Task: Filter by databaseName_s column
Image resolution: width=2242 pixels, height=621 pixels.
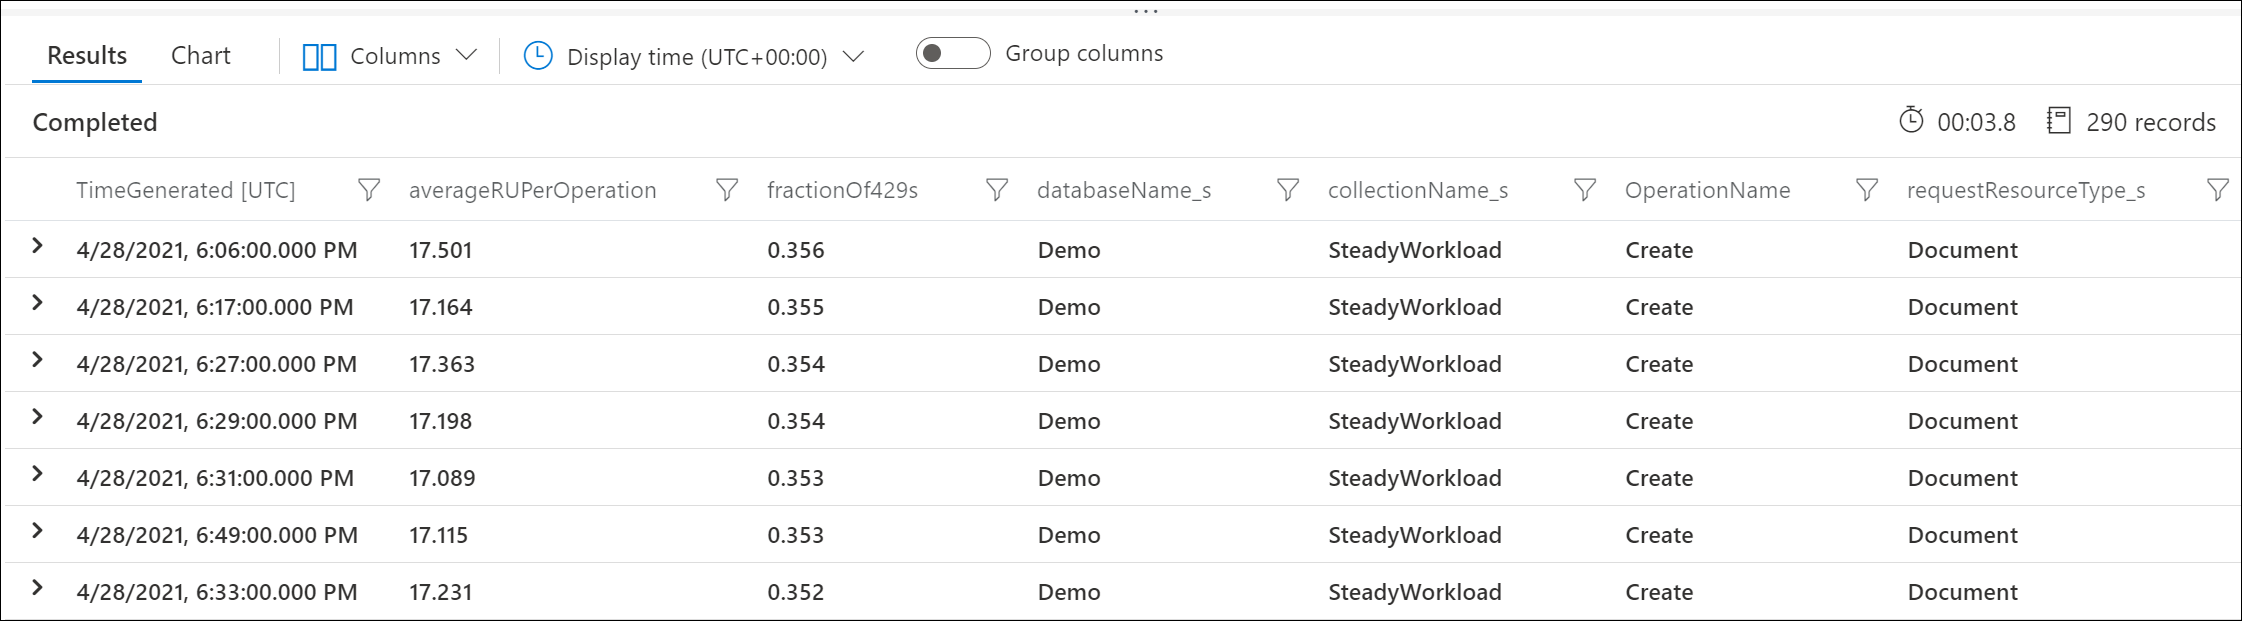Action: point(1288,190)
